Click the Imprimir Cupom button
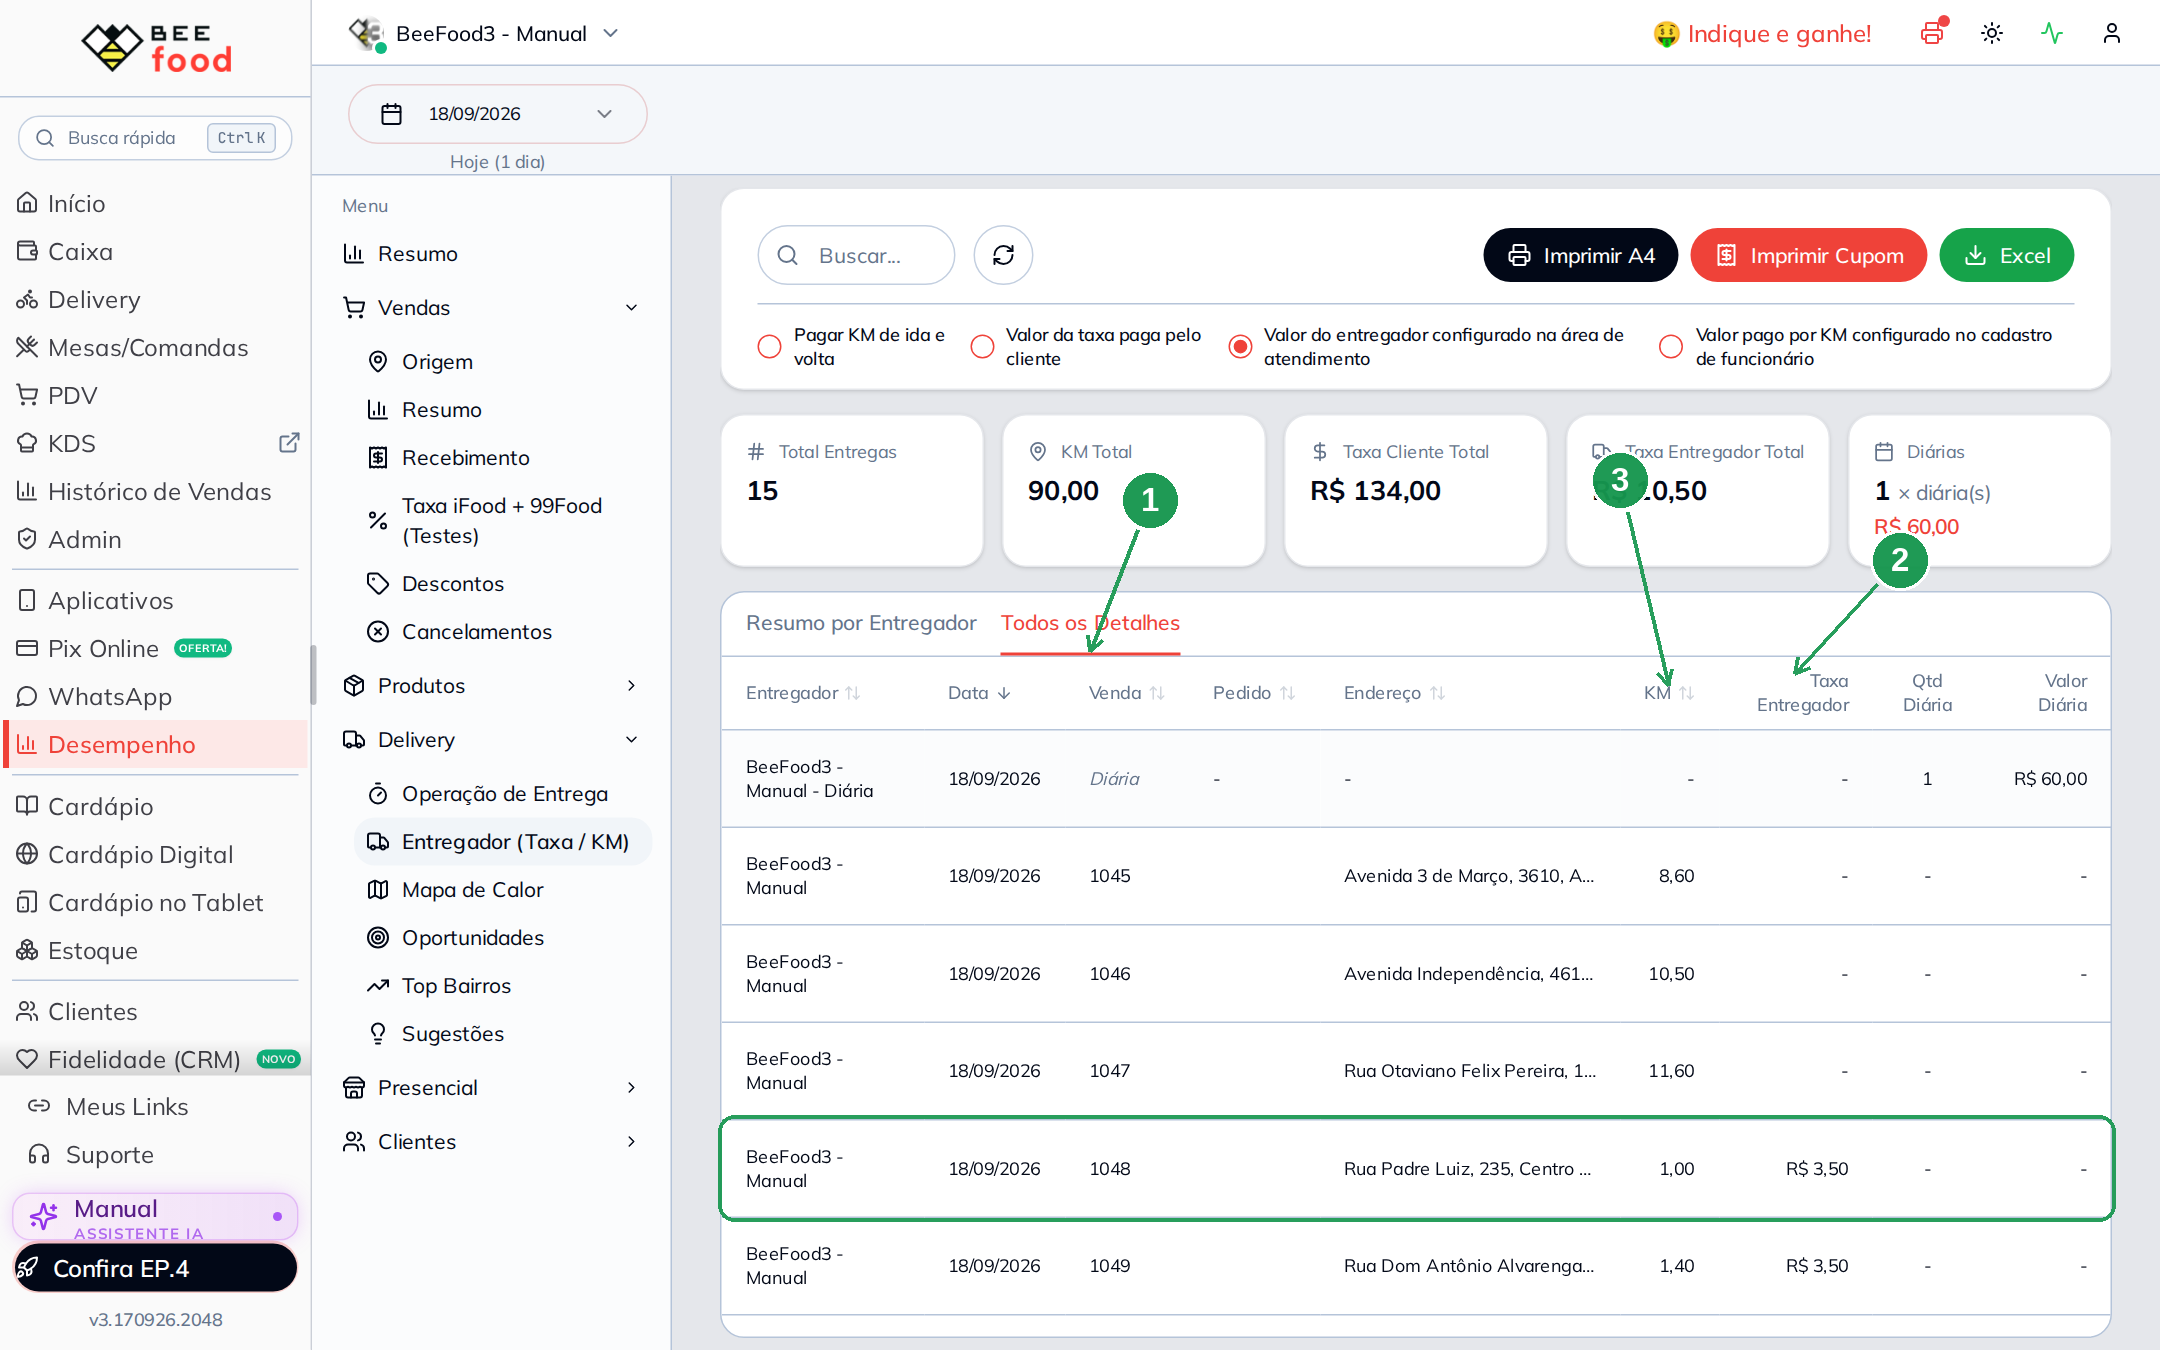The width and height of the screenshot is (2160, 1350). [x=1809, y=255]
